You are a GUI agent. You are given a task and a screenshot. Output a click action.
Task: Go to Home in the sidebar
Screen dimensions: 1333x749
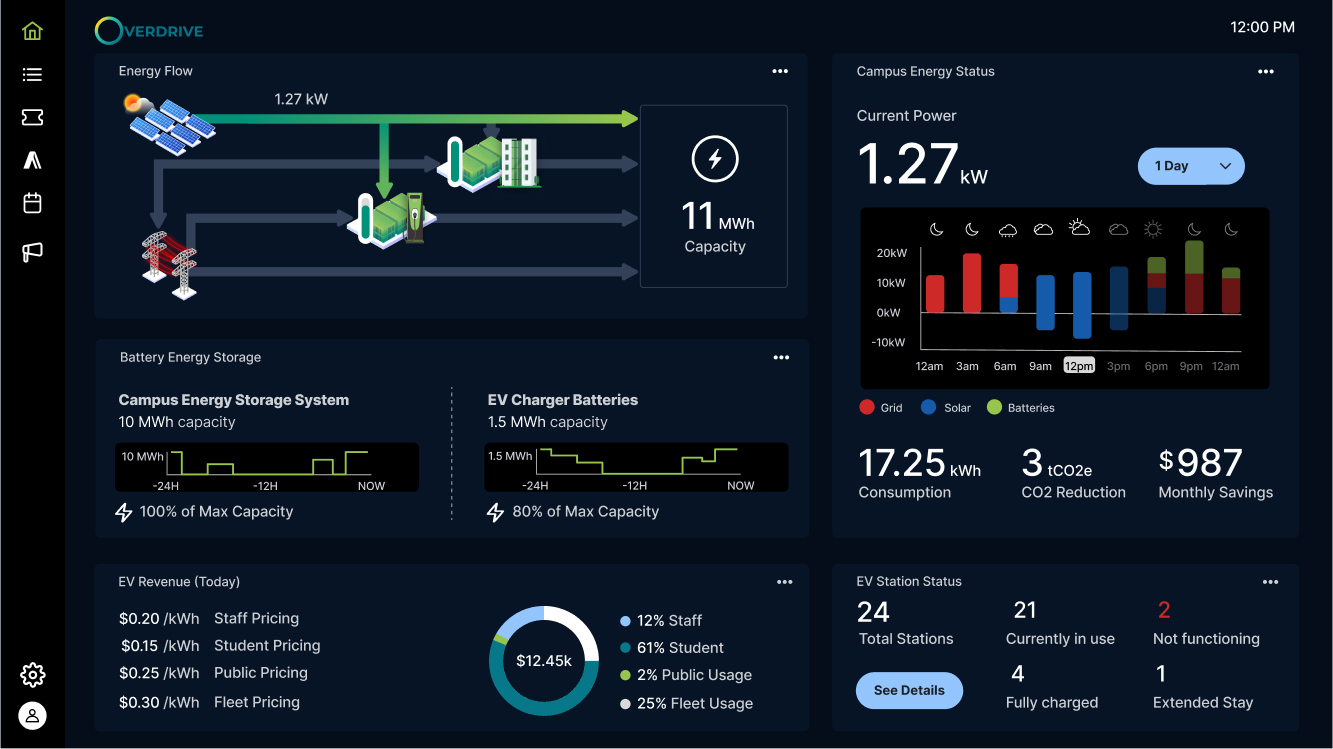[32, 31]
